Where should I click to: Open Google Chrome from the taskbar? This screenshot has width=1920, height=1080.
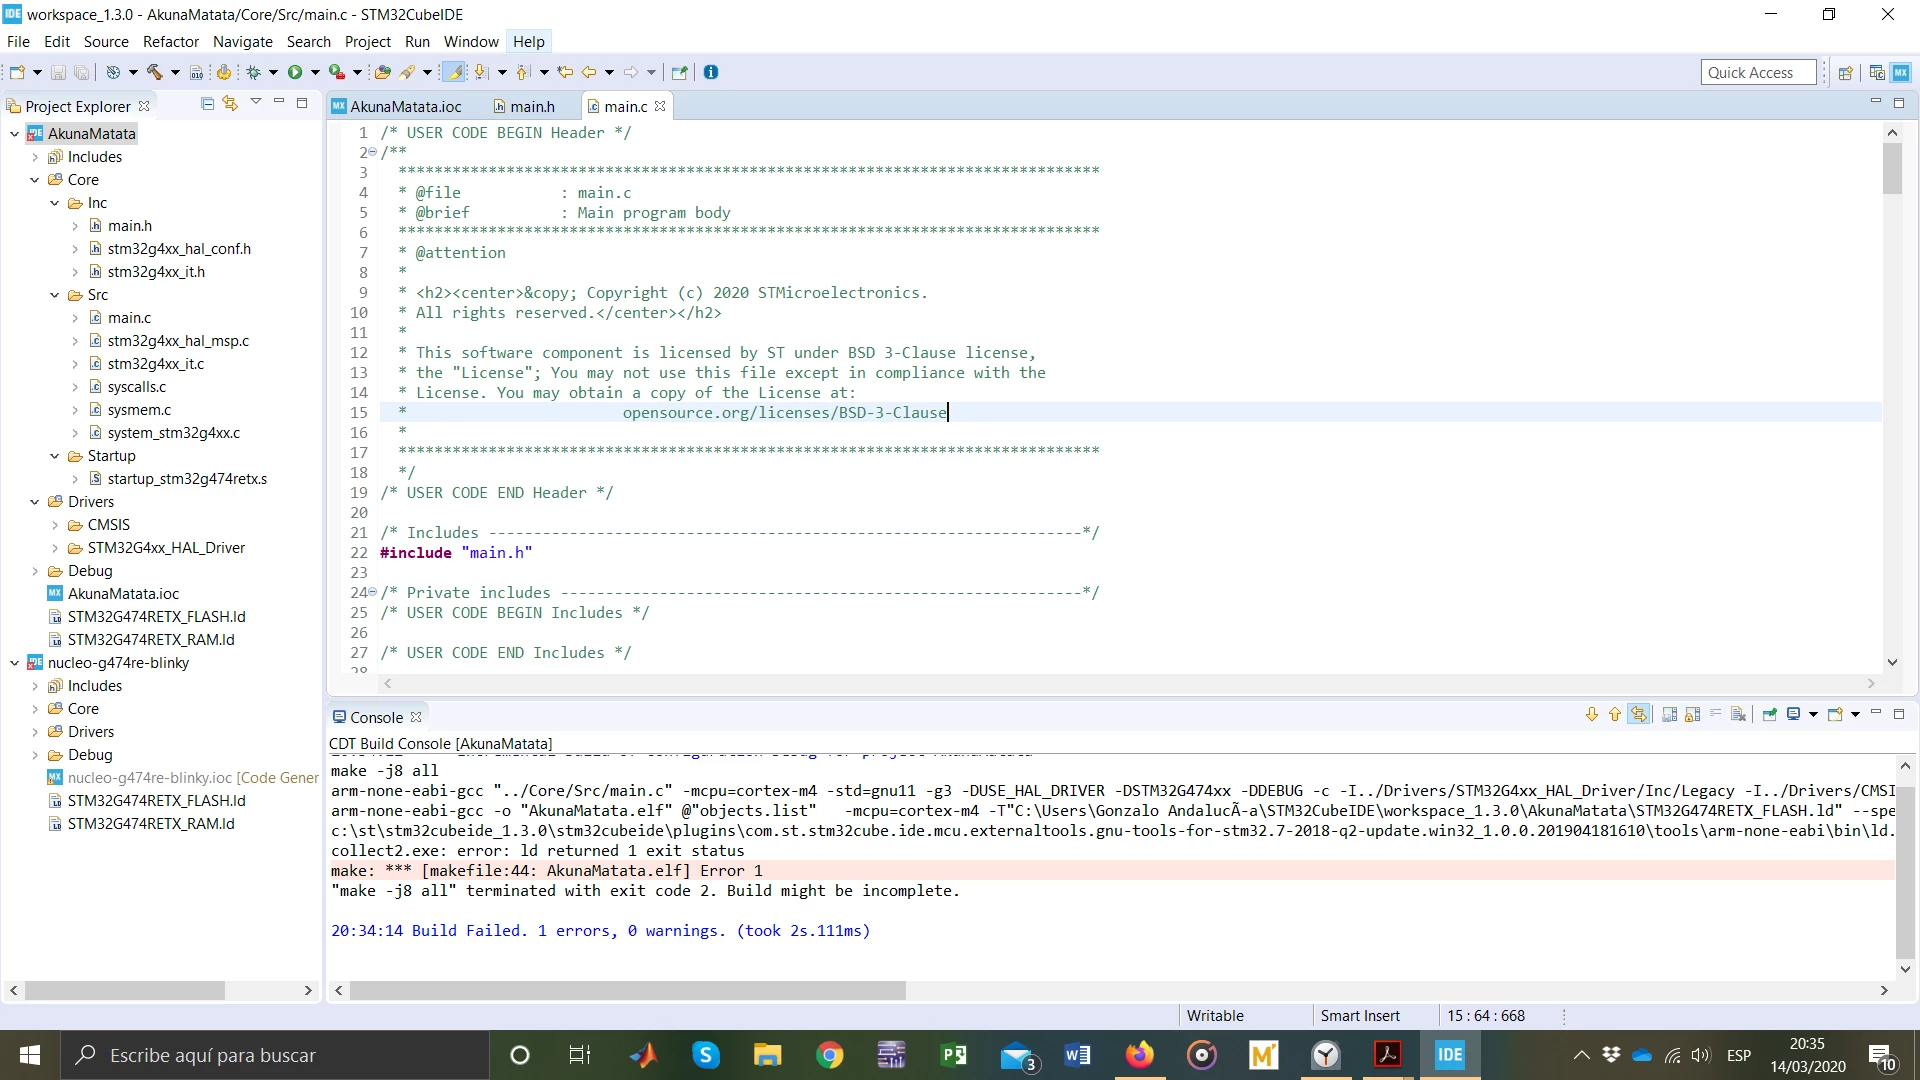click(829, 1055)
